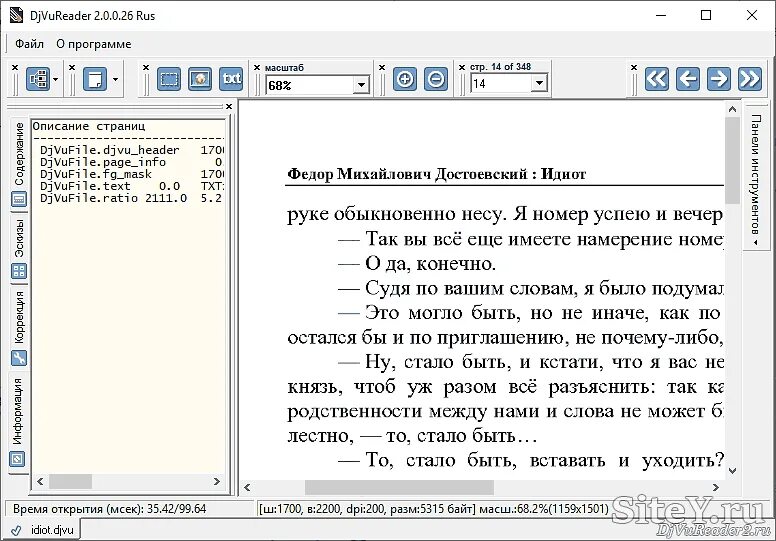Close the zoom buttons toolbar group

coord(382,67)
